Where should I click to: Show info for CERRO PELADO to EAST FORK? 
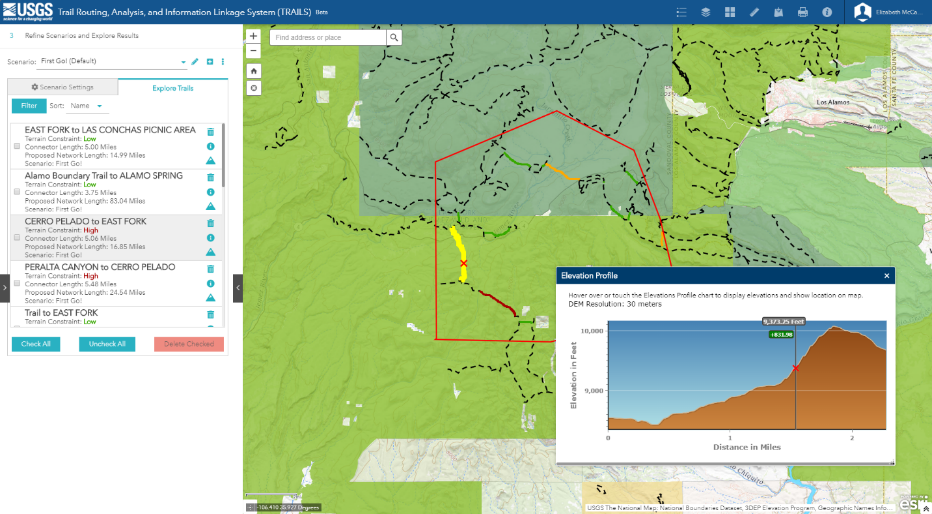(210, 238)
